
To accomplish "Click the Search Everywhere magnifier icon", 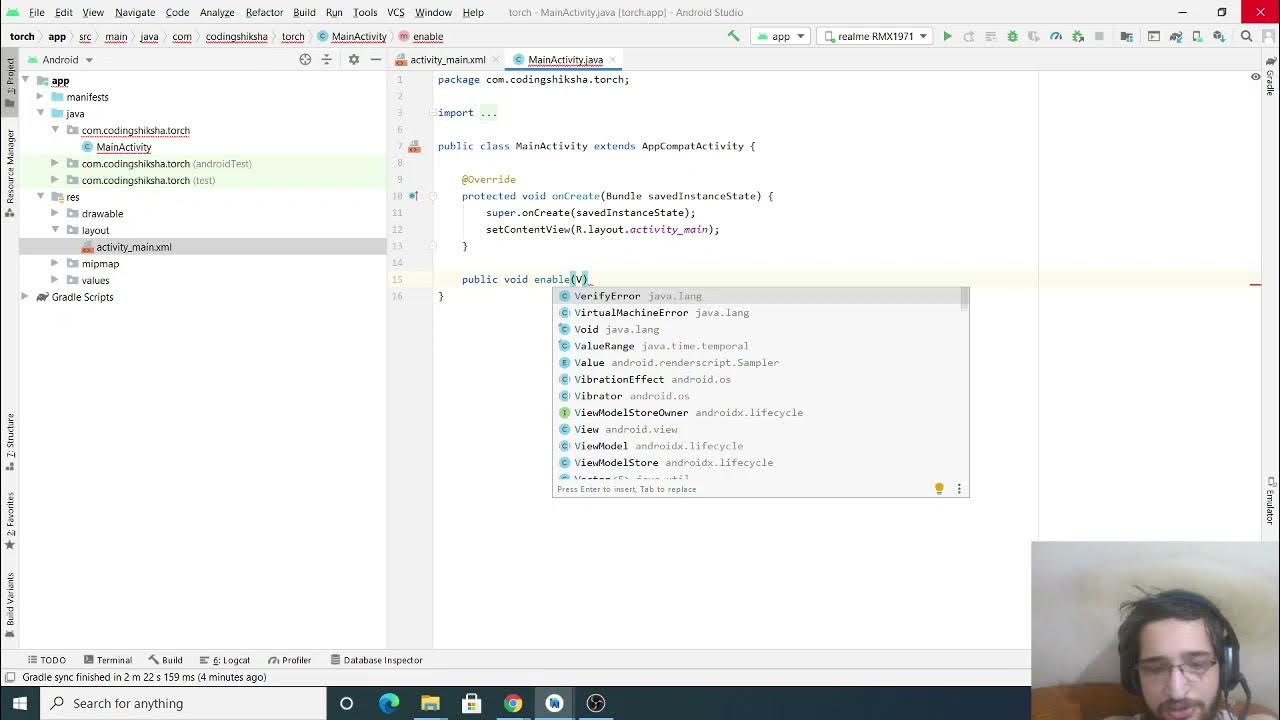I will coord(1246,37).
